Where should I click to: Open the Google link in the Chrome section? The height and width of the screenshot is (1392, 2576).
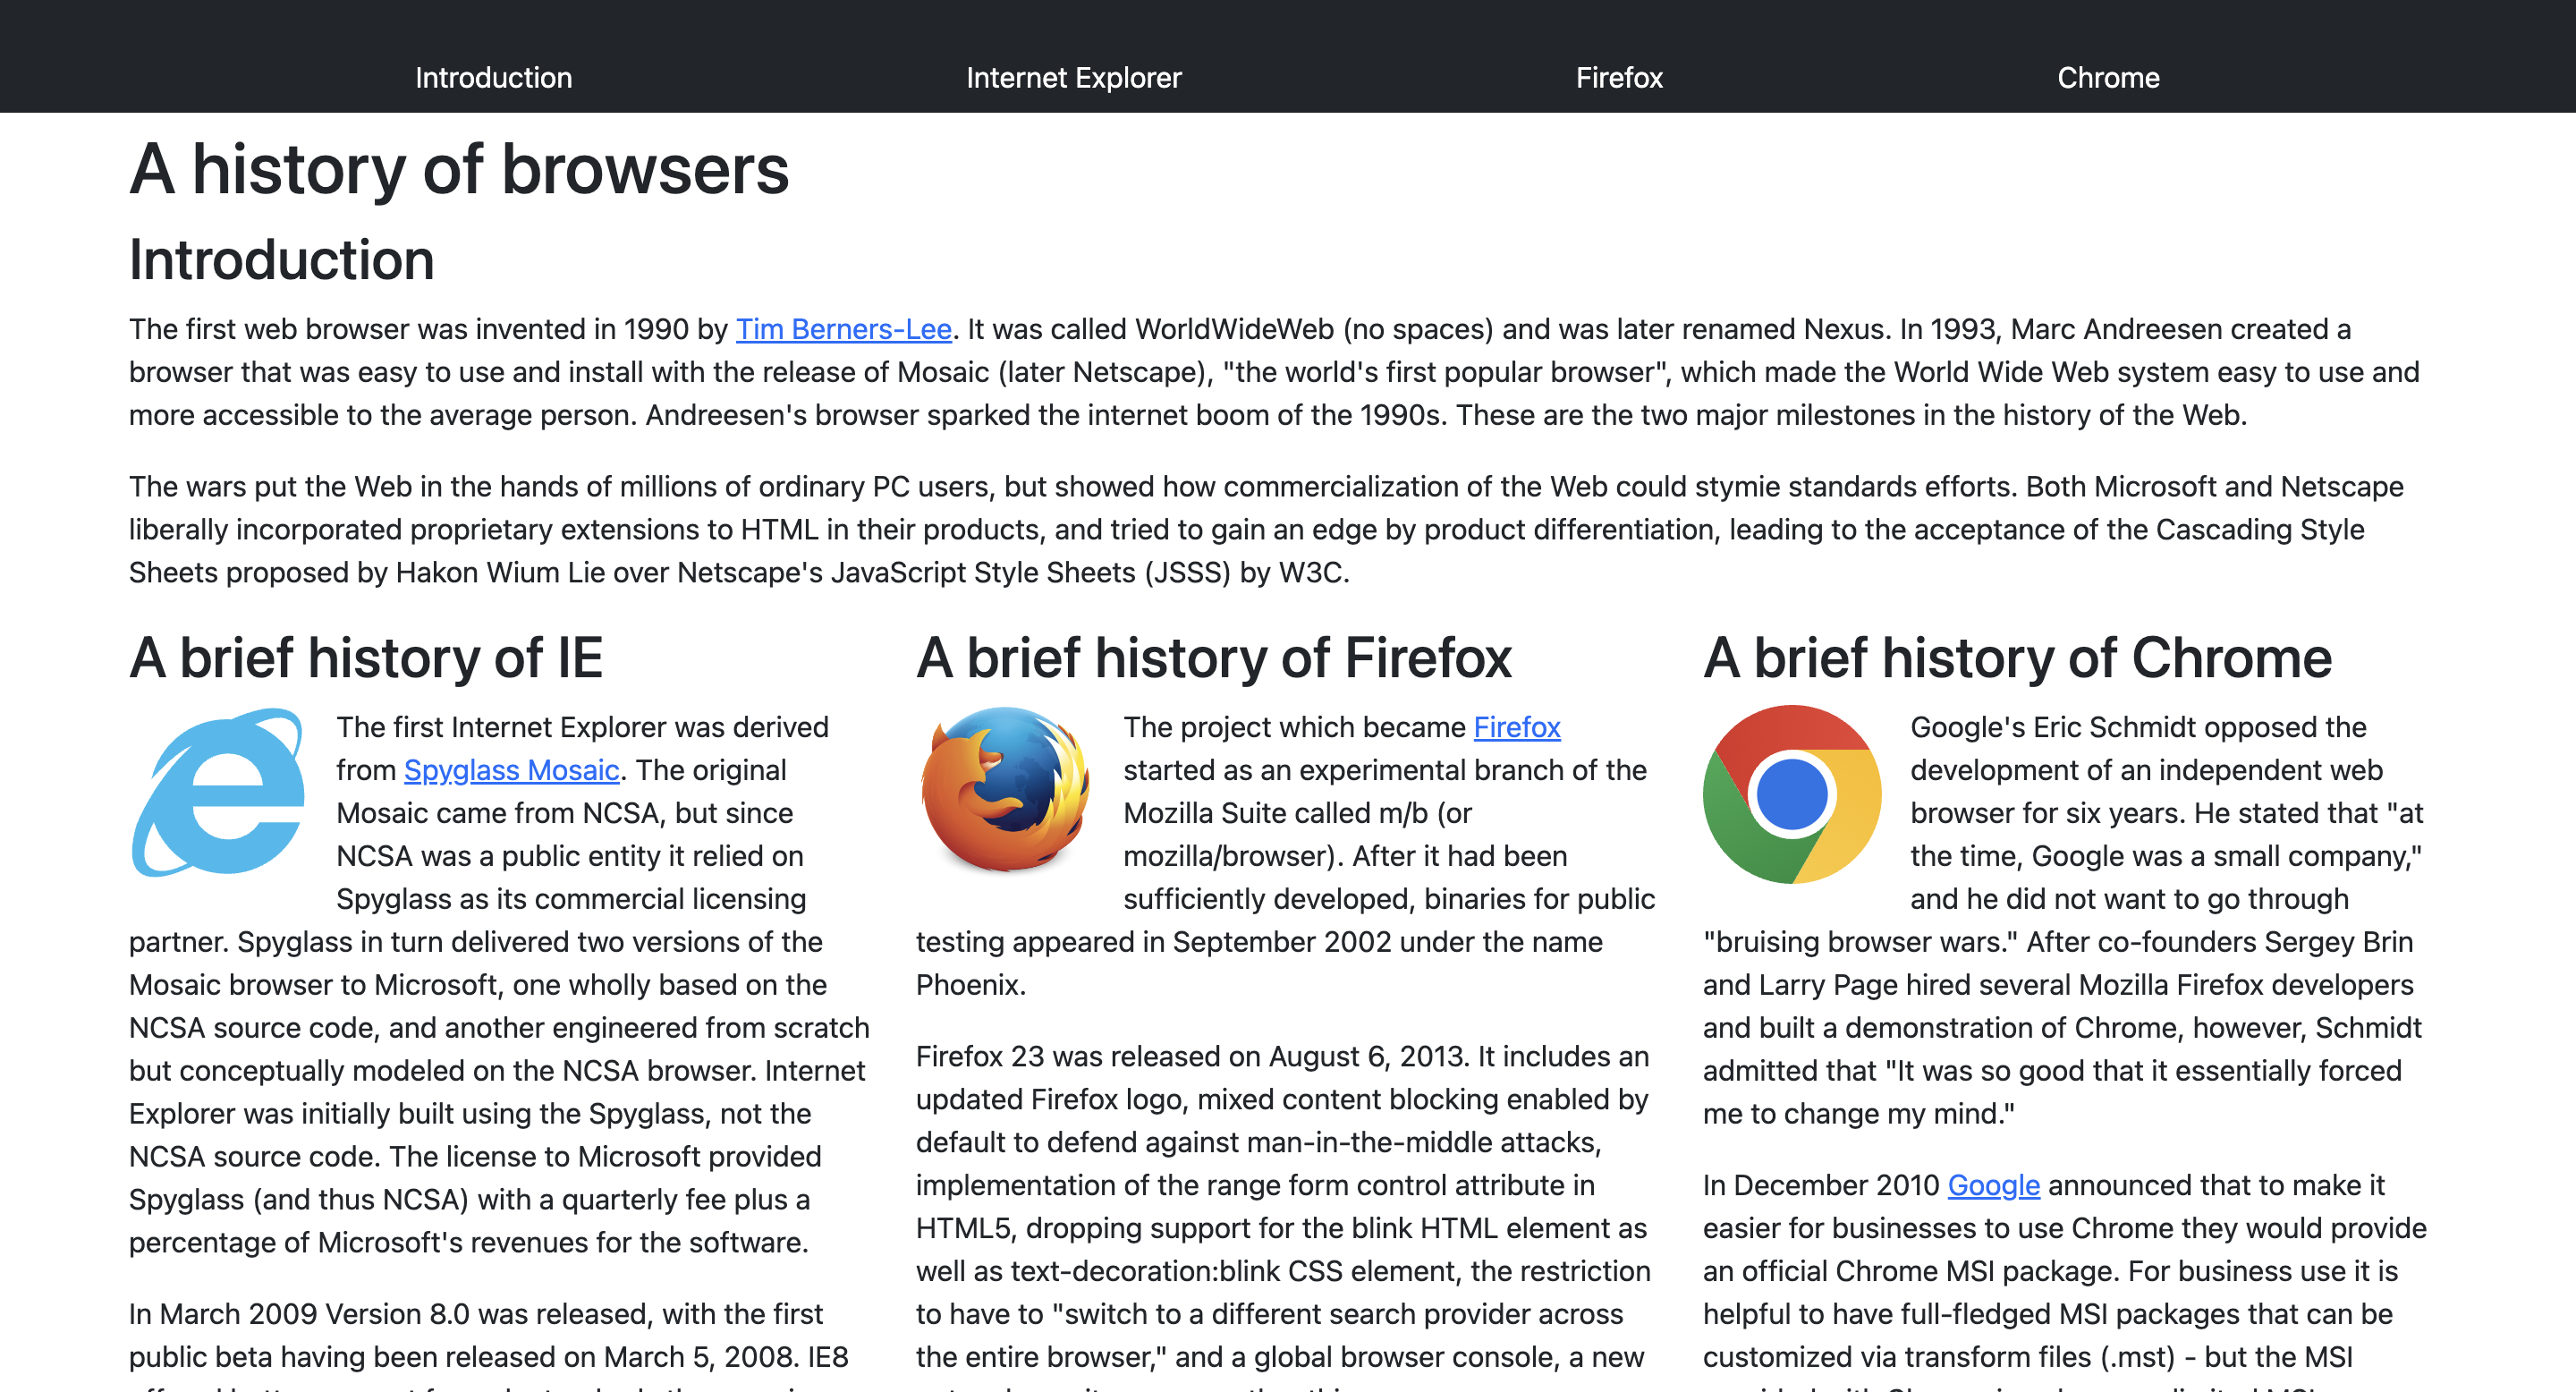(1993, 1185)
